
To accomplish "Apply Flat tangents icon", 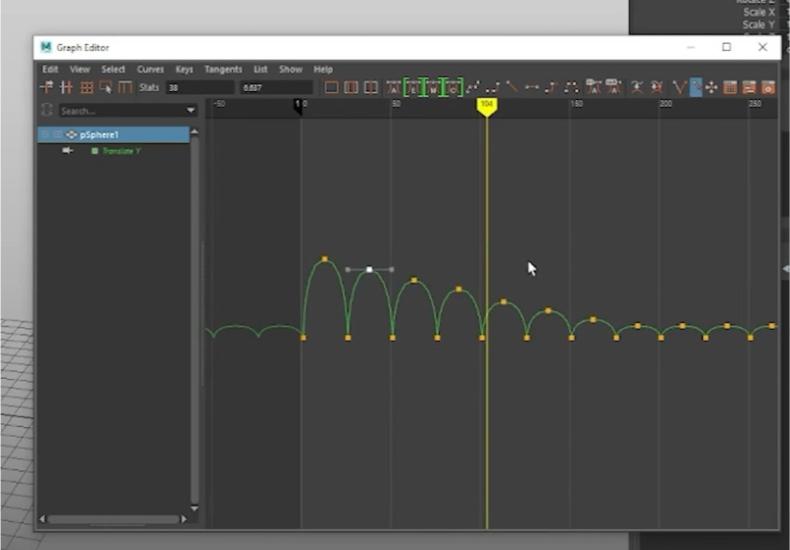I will 532,88.
